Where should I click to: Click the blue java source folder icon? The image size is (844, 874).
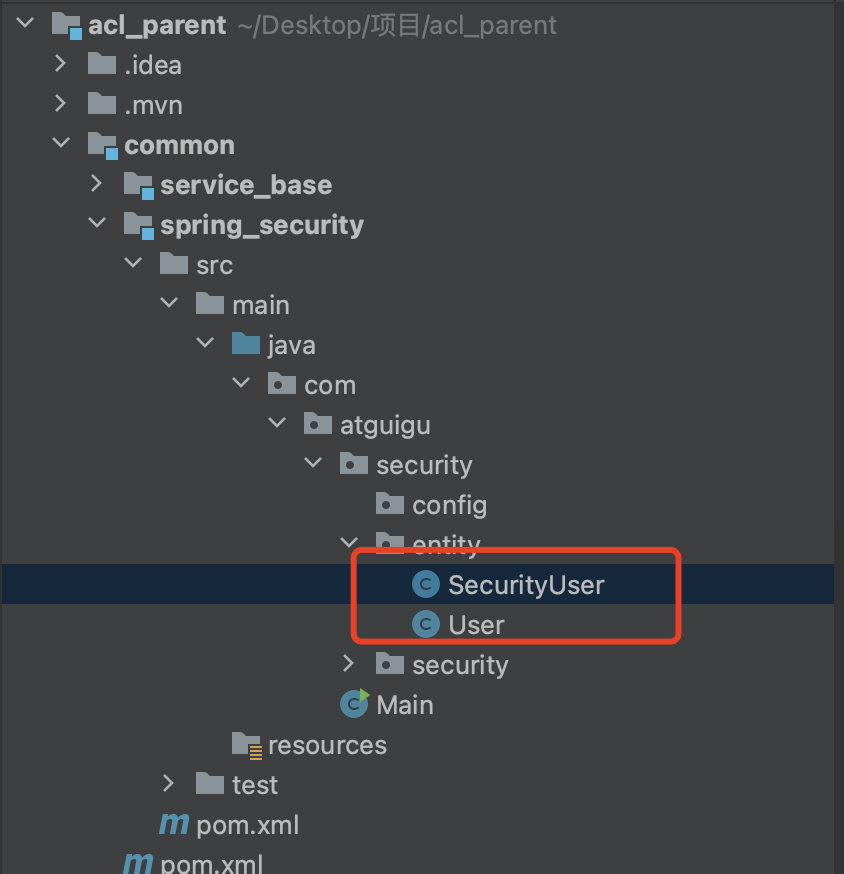pyautogui.click(x=246, y=345)
